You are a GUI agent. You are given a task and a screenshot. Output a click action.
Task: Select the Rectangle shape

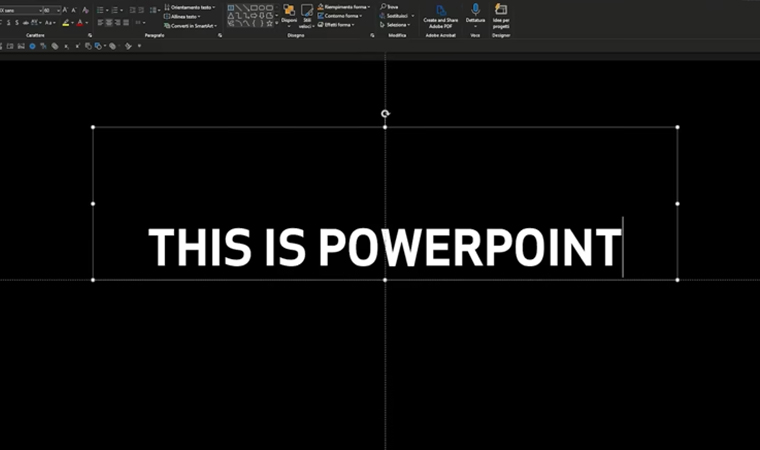(x=254, y=8)
